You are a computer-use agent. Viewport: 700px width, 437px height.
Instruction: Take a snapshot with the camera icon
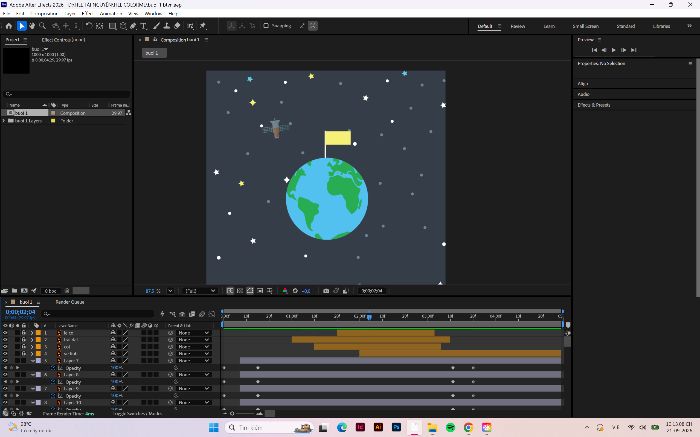pyautogui.click(x=326, y=291)
